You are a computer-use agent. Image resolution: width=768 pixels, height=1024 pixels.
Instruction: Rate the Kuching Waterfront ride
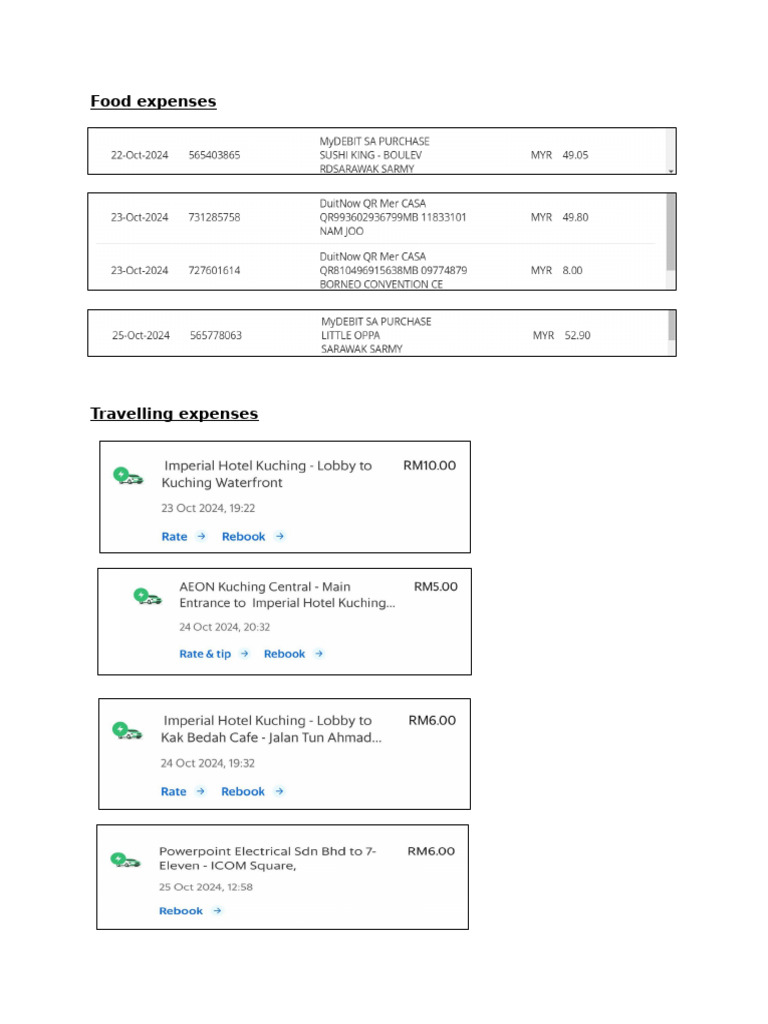[x=174, y=536]
